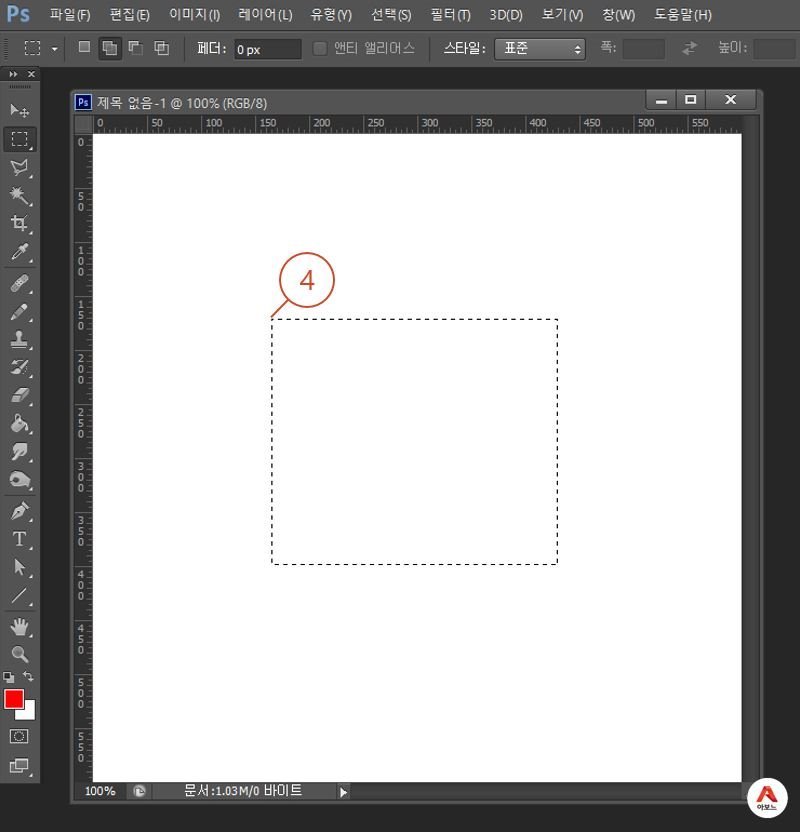Click swap width and height icon

point(689,48)
